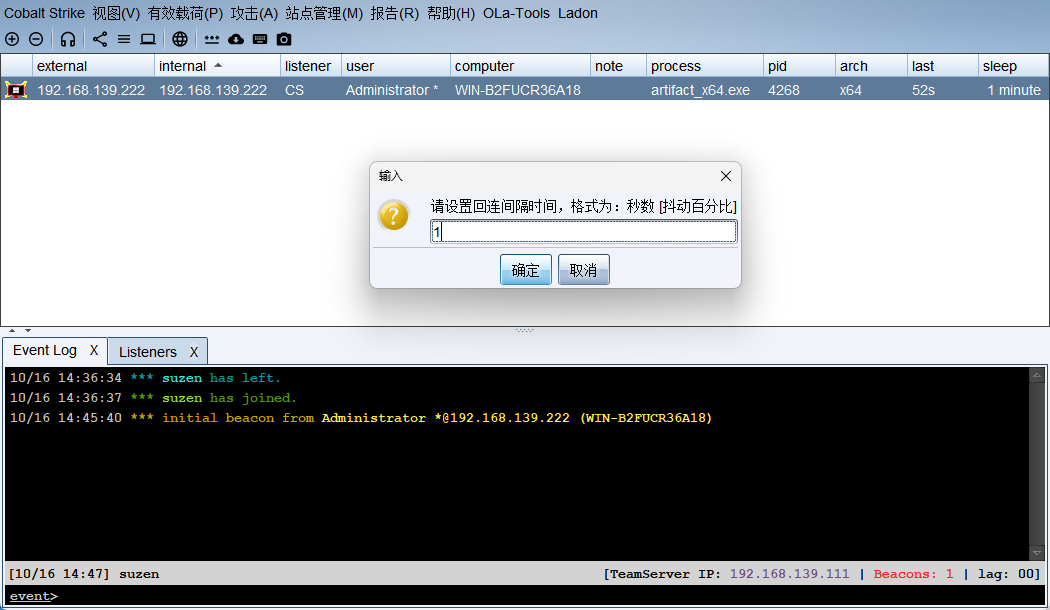Sort by the external column header

tap(93, 66)
